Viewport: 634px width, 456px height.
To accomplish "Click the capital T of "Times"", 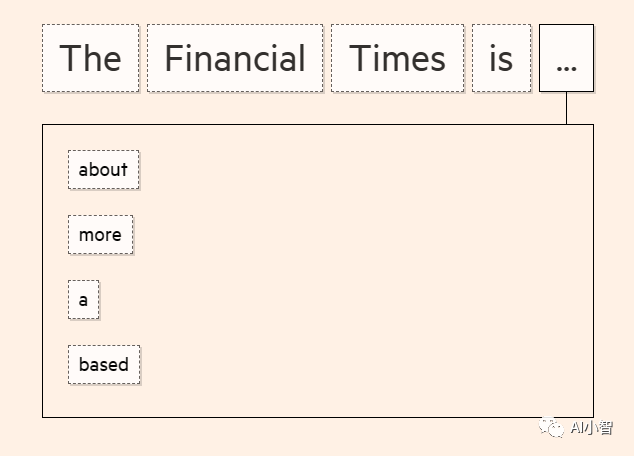I will [x=358, y=58].
